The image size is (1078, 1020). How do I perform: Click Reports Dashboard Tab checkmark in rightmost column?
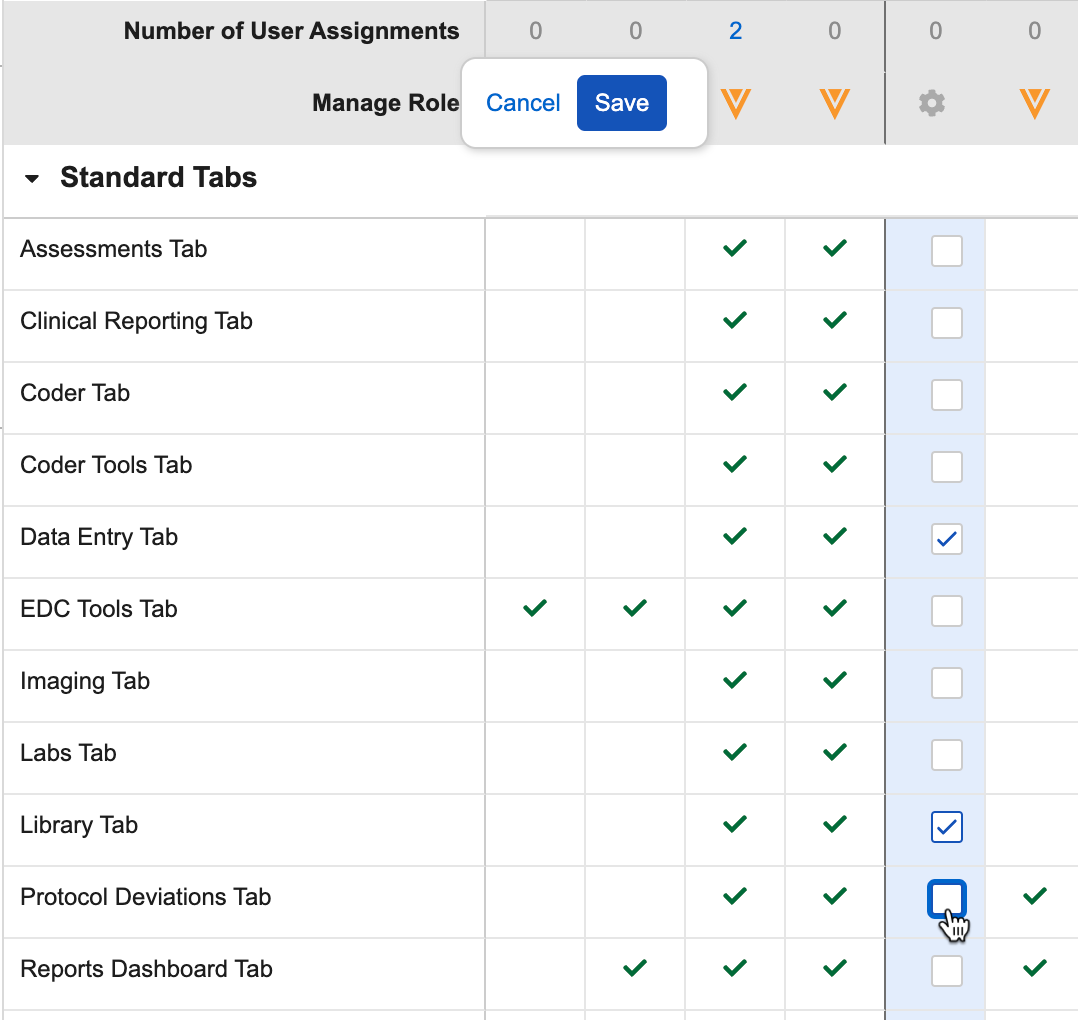(1035, 968)
